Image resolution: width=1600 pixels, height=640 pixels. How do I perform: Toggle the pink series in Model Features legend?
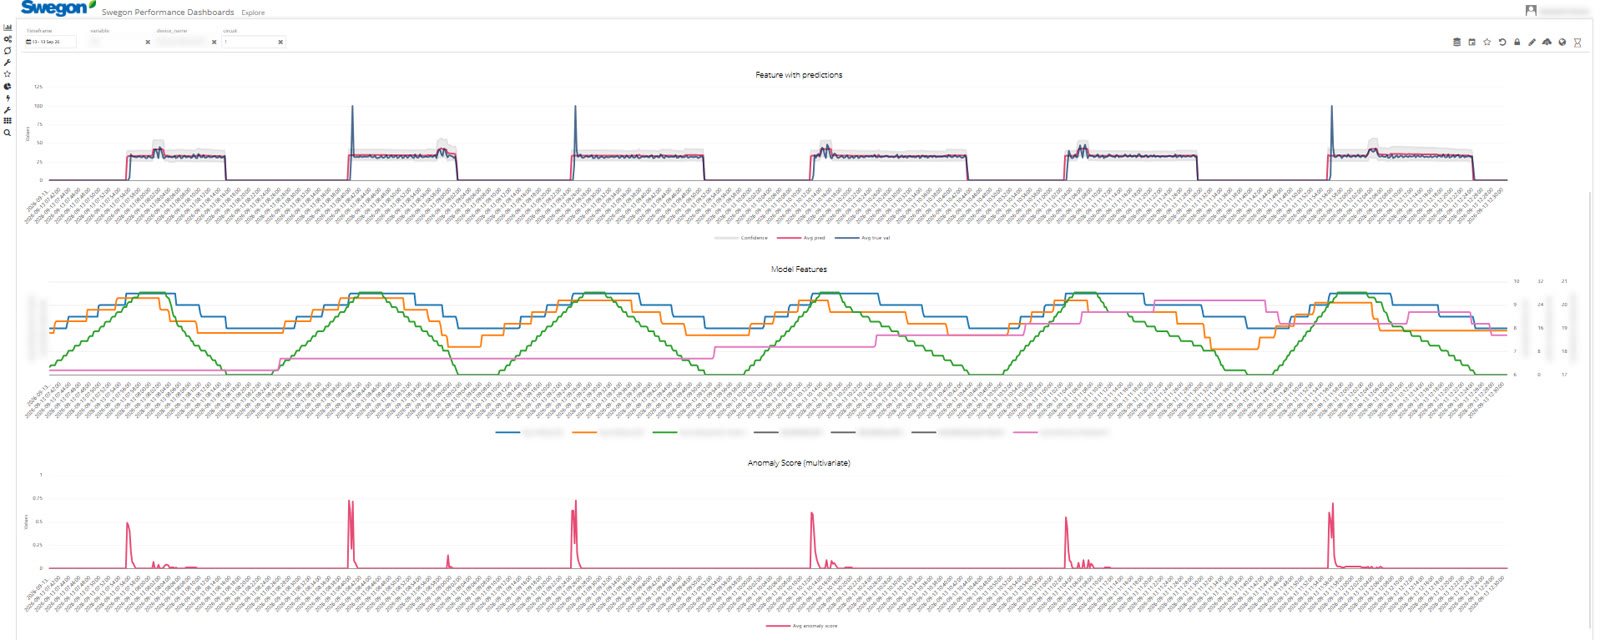[x=1061, y=433]
